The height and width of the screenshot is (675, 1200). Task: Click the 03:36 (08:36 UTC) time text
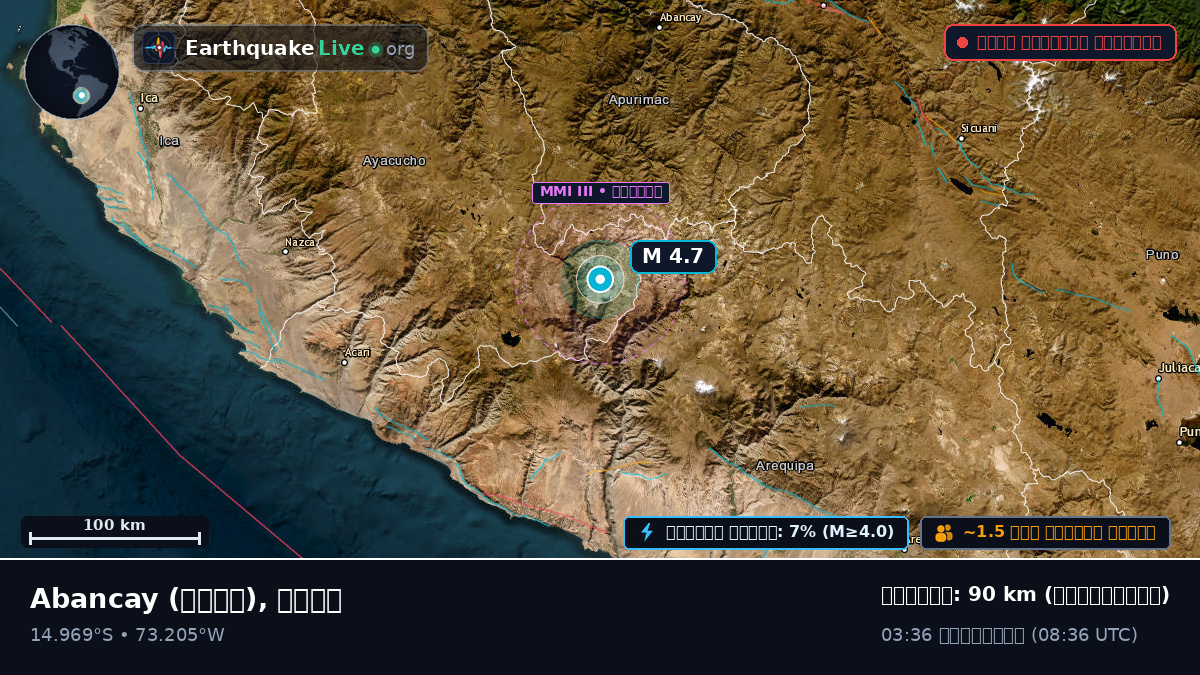(1009, 635)
